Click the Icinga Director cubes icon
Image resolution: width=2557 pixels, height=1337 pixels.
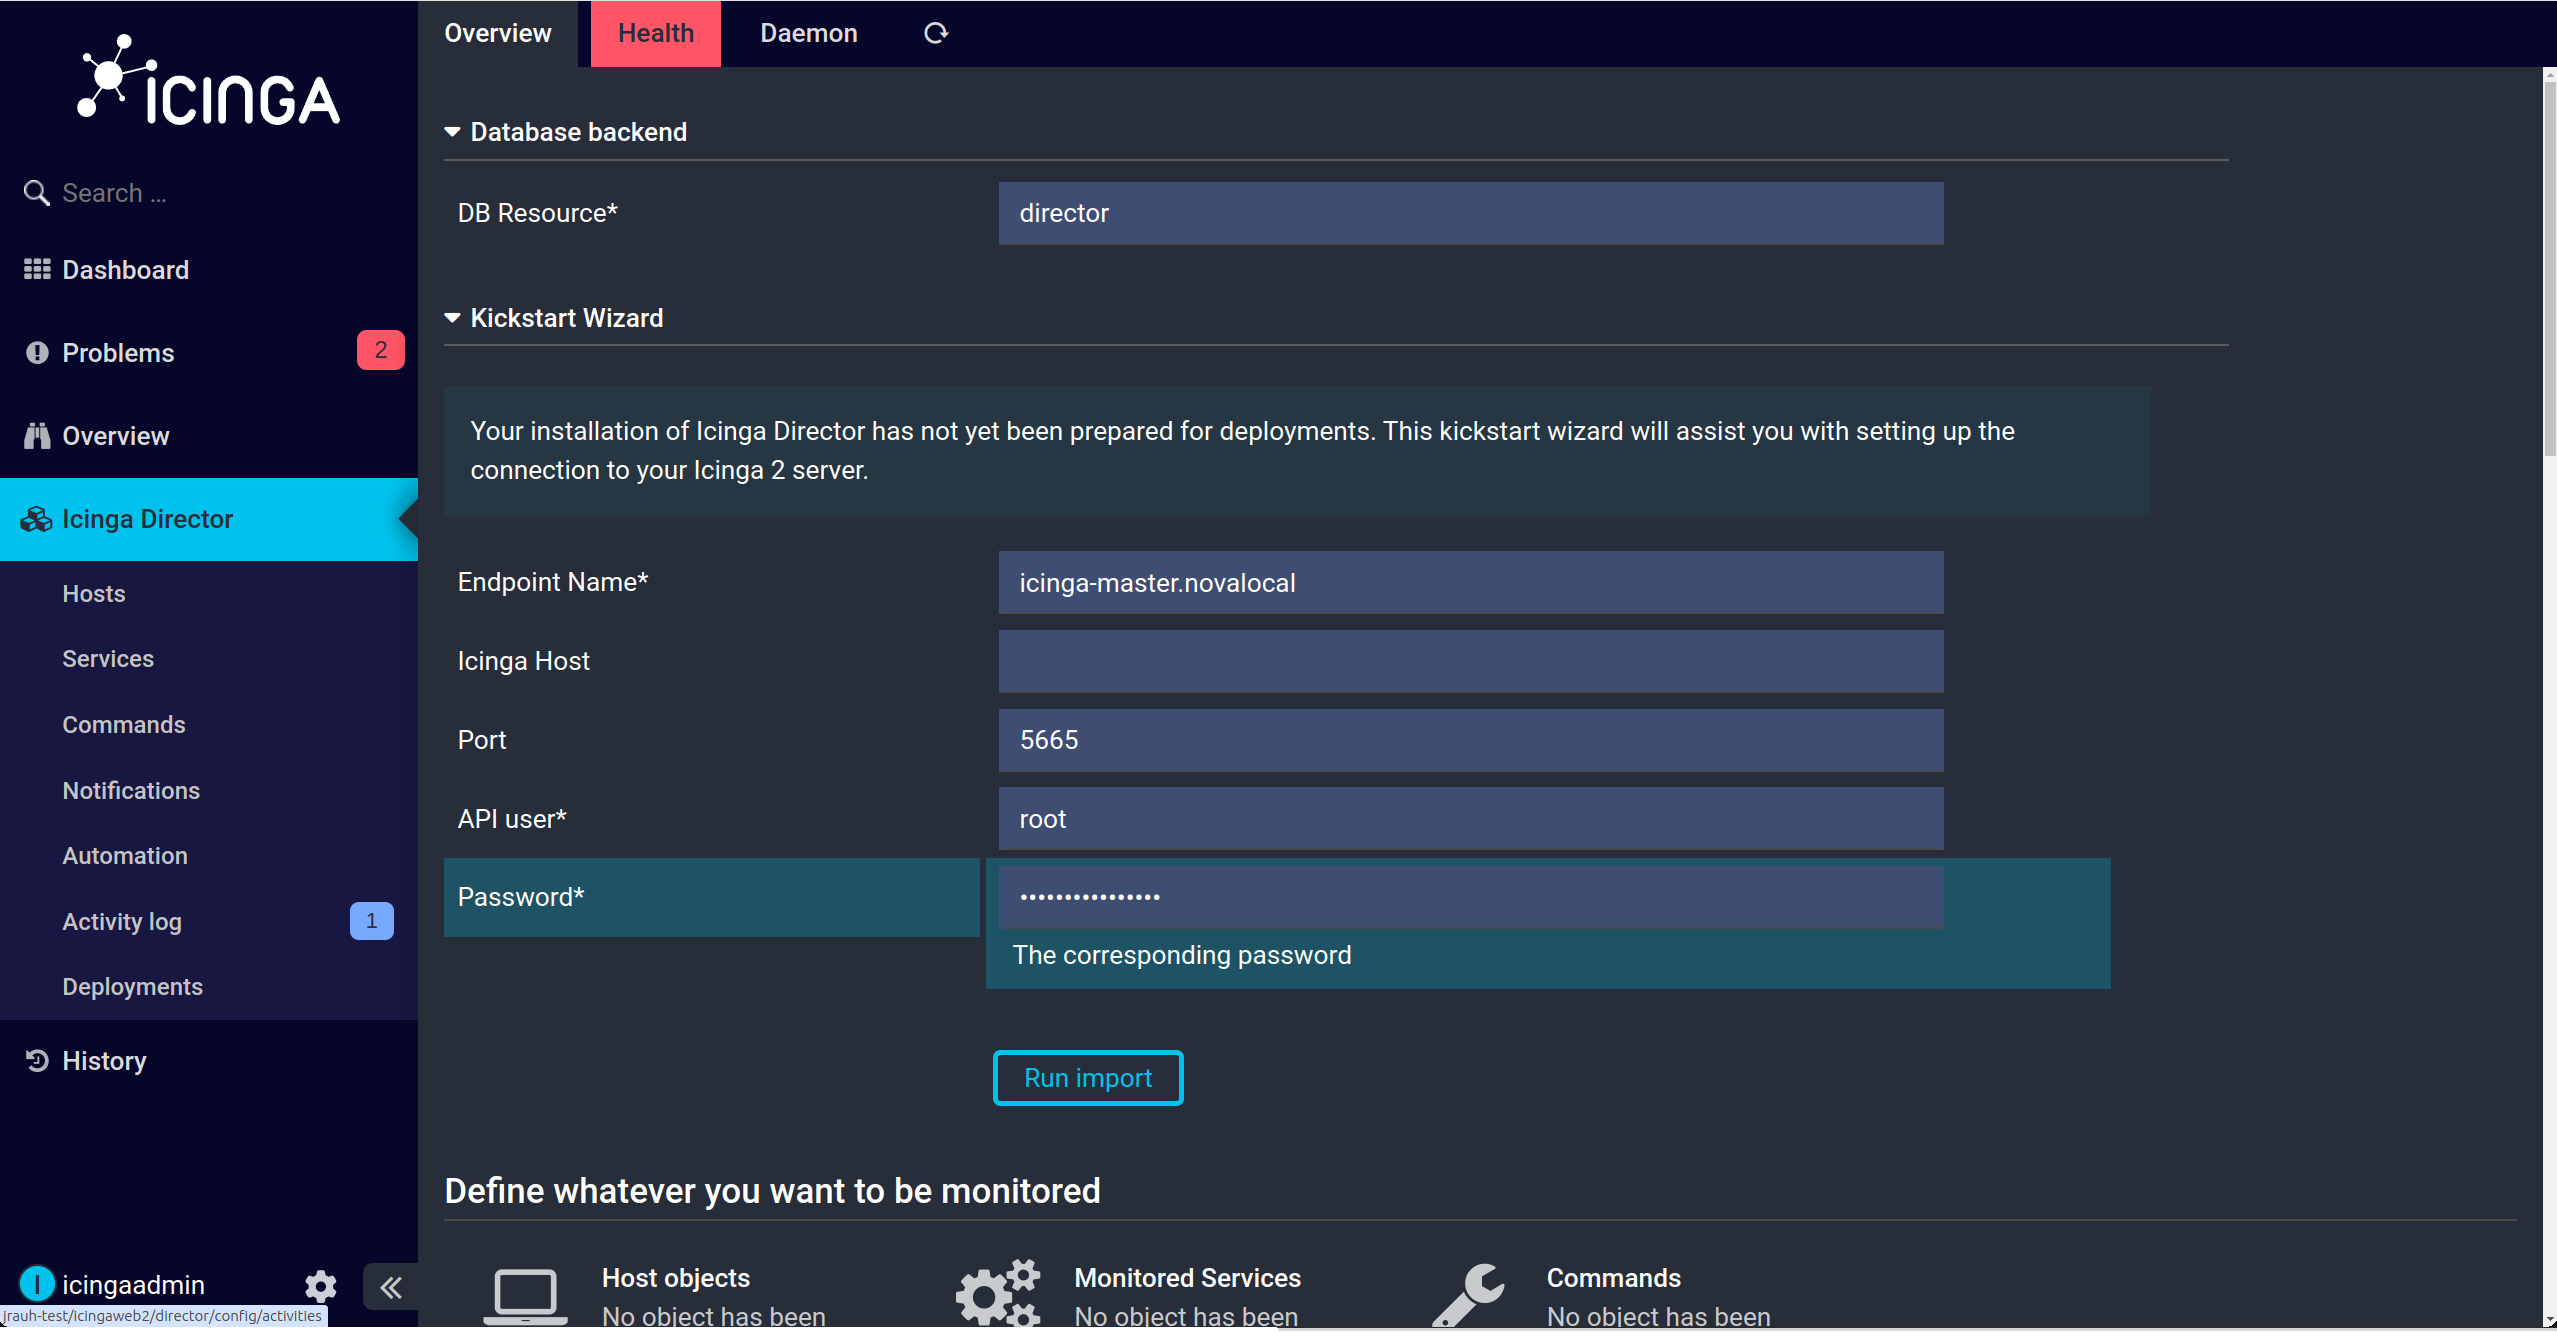36,519
